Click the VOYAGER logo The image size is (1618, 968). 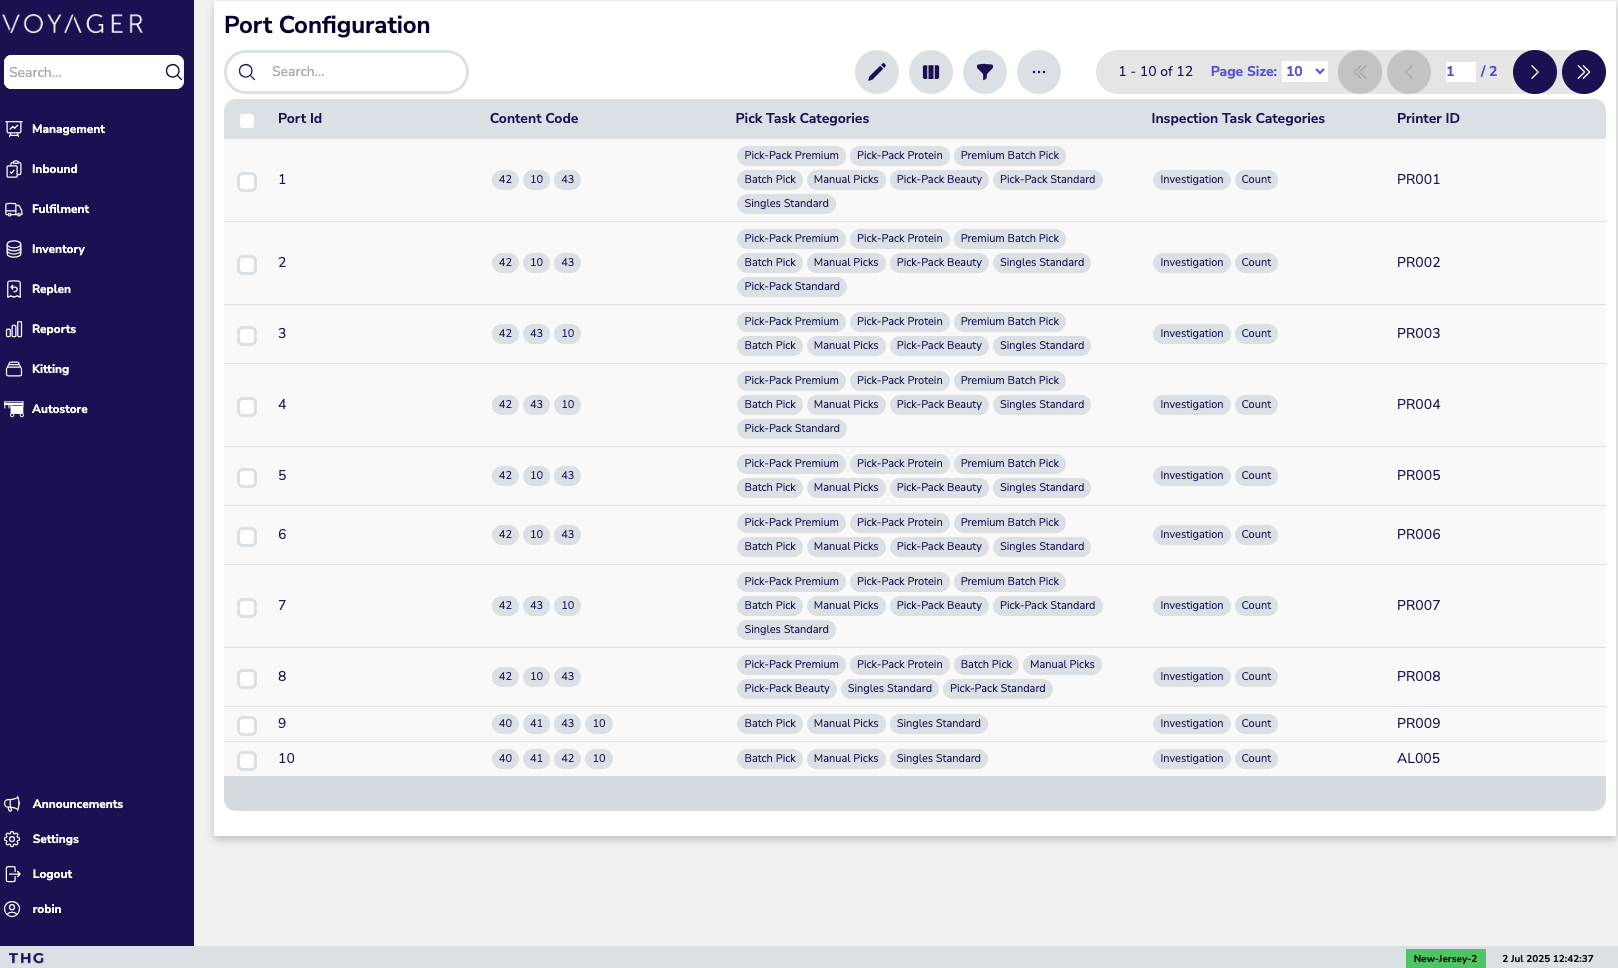[x=72, y=23]
